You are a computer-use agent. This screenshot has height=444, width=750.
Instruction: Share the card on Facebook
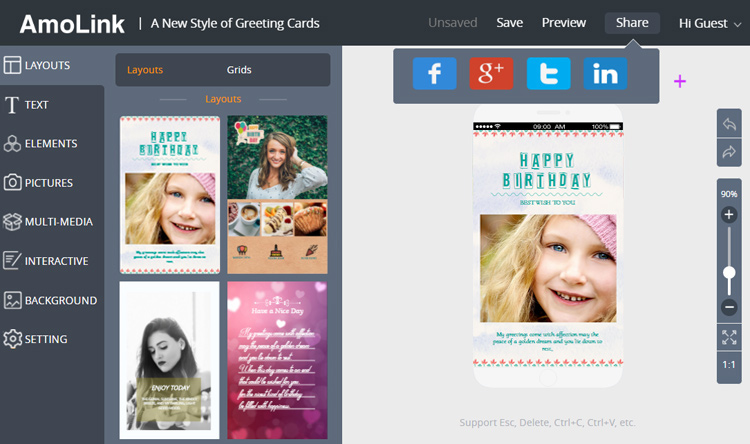pyautogui.click(x=434, y=74)
